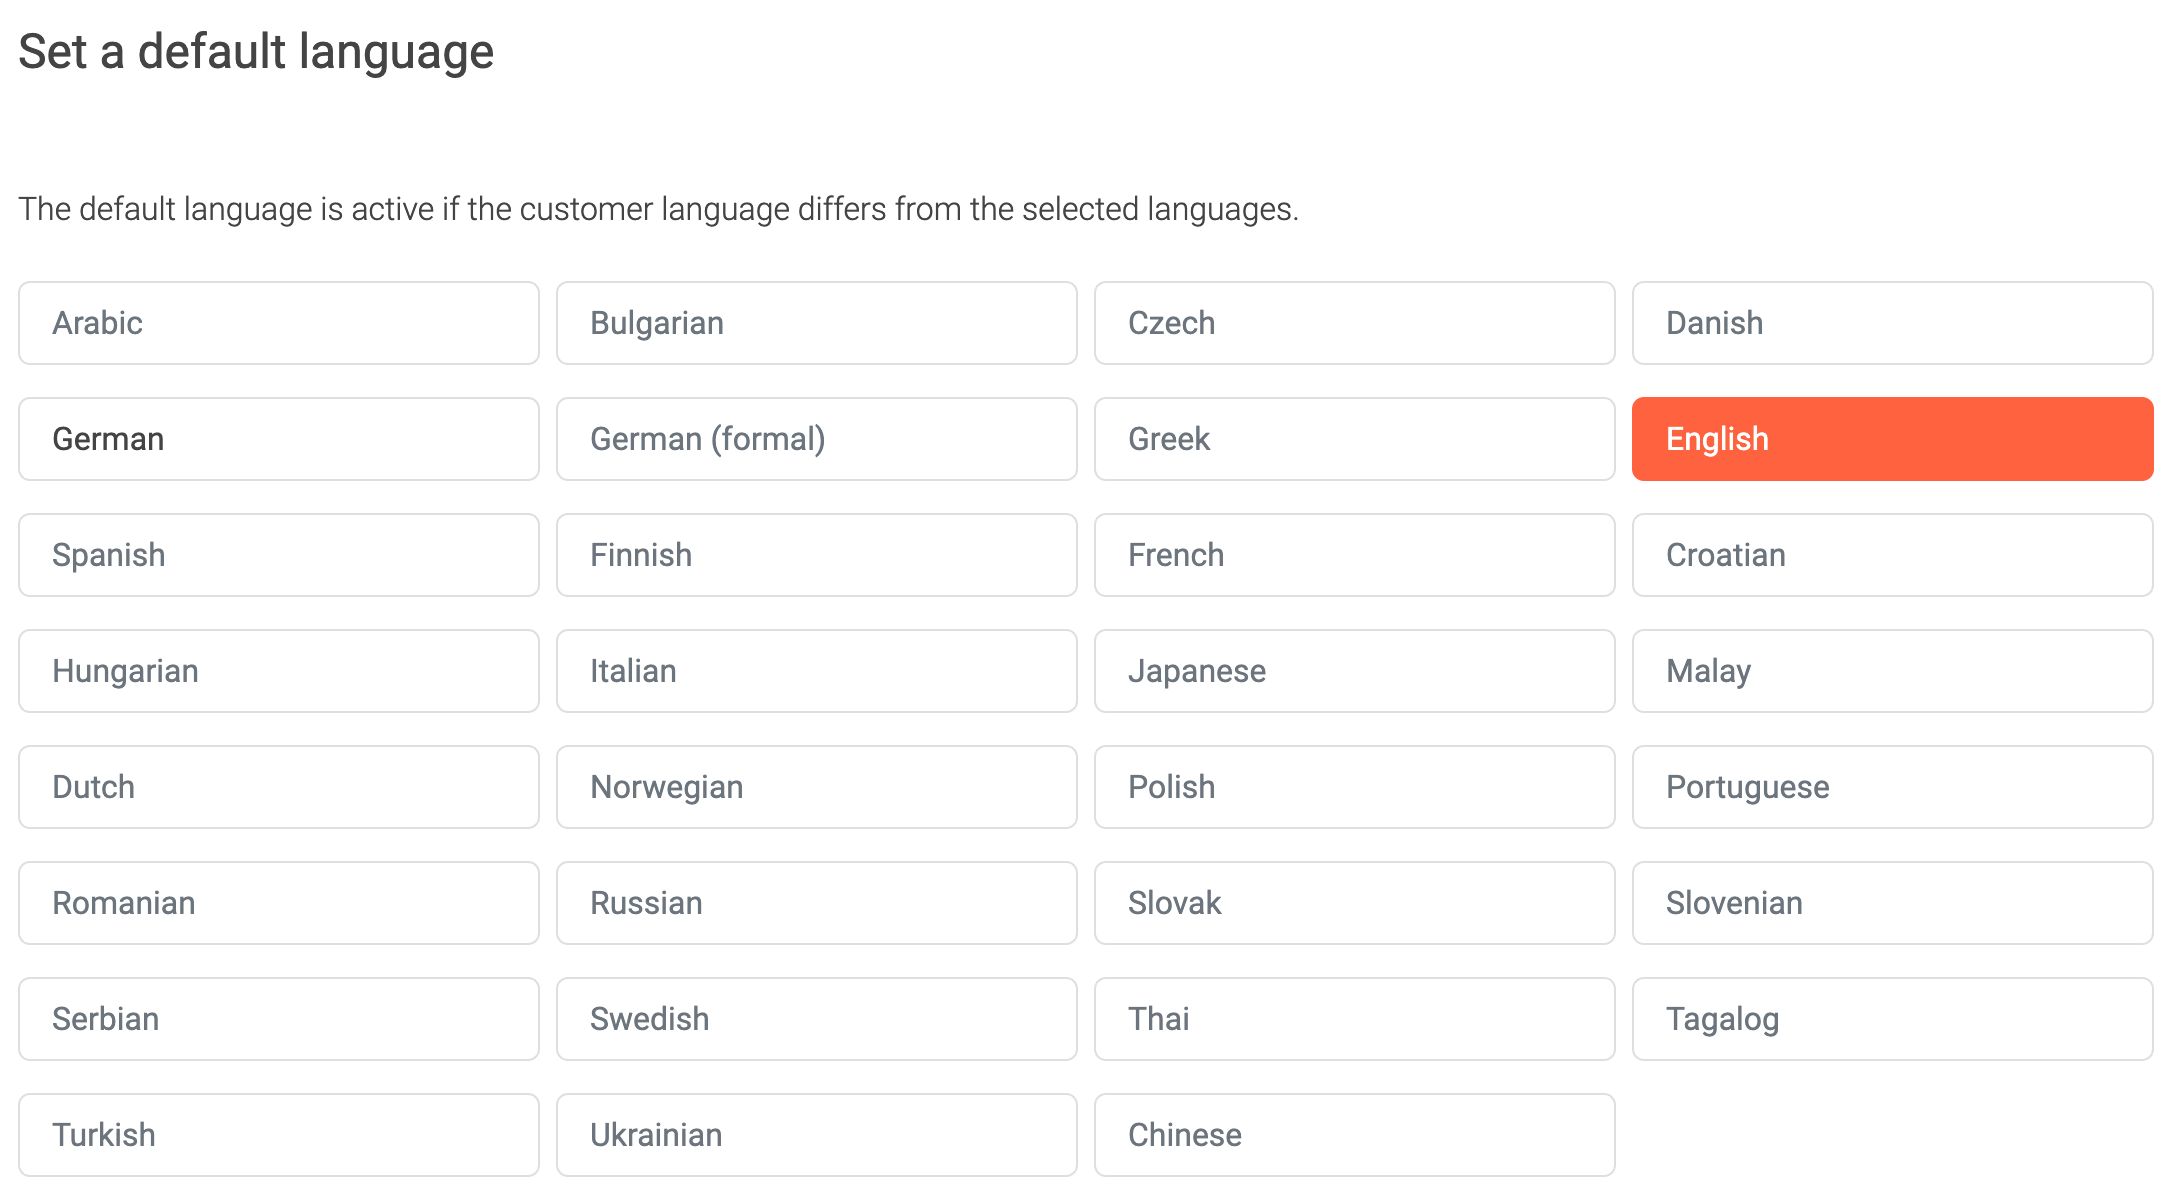The image size is (2170, 1194).
Task: Pick Dutch from the language options
Action: [278, 787]
